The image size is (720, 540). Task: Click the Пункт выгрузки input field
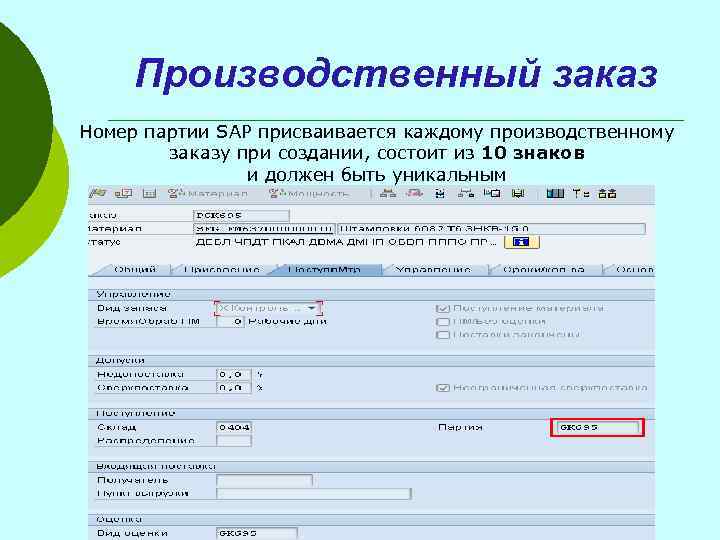[314, 494]
